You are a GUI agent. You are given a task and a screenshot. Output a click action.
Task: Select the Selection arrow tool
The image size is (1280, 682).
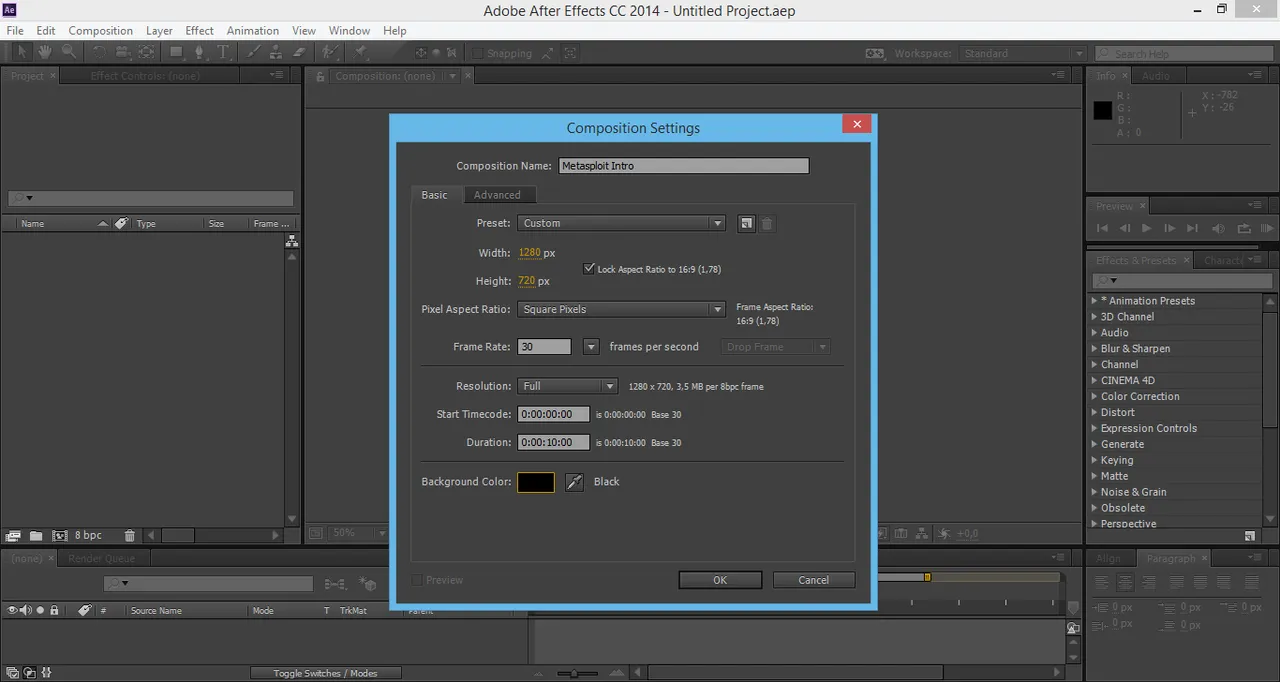(x=22, y=52)
